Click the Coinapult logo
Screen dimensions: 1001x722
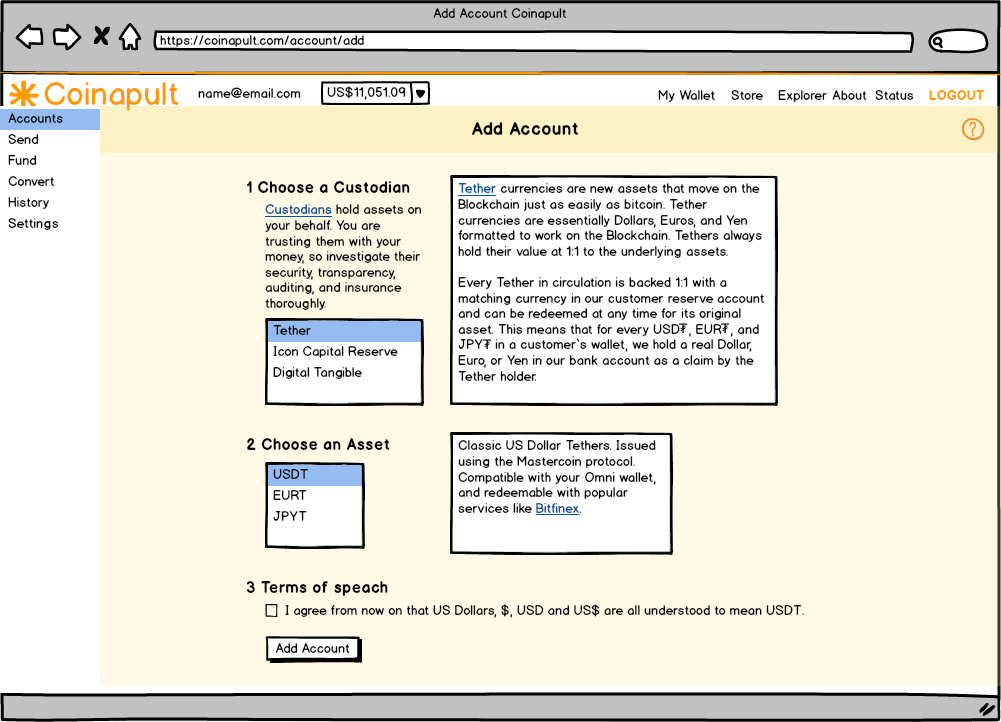point(94,94)
